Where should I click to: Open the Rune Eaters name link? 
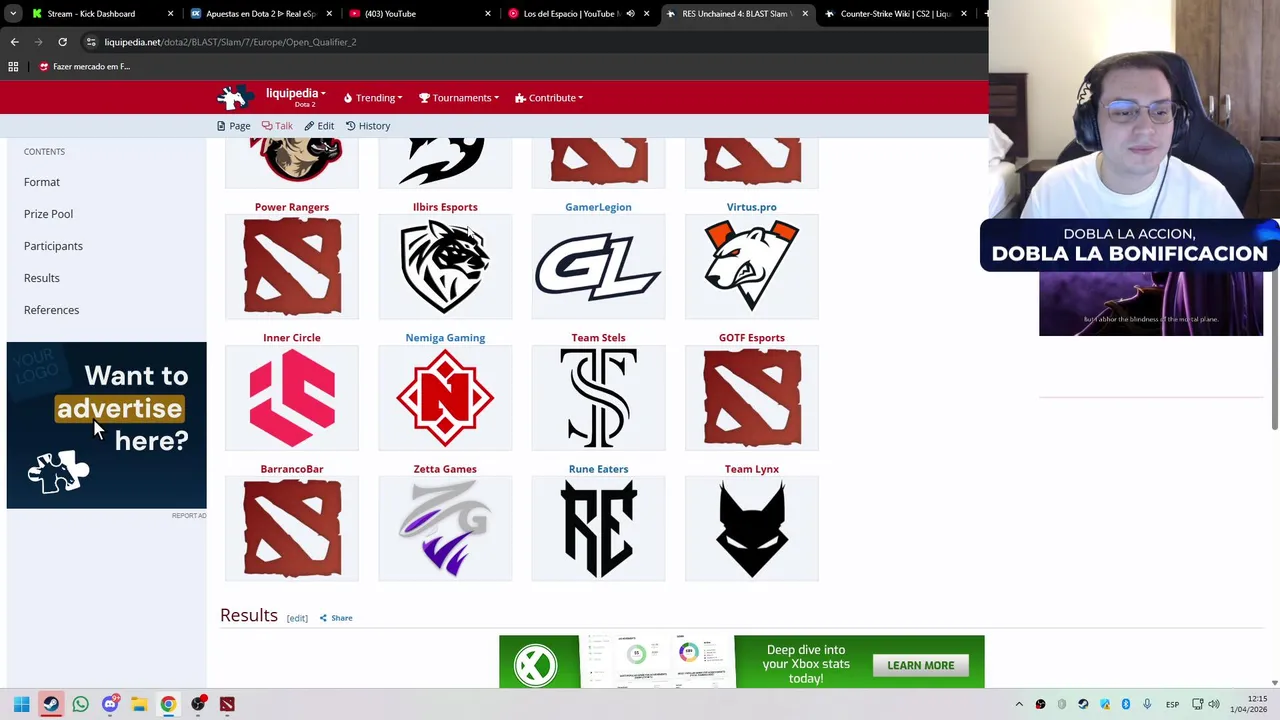tap(598, 469)
